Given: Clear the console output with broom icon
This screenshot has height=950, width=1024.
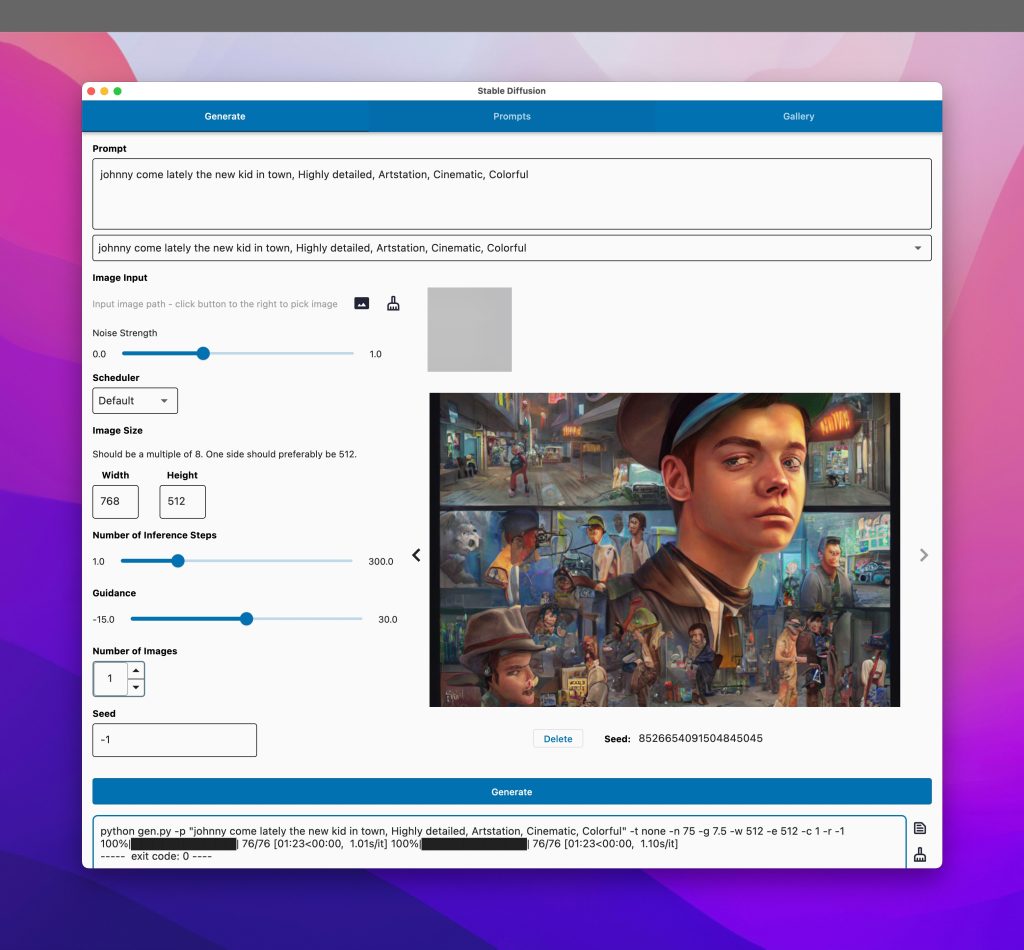Looking at the screenshot, I should (920, 854).
